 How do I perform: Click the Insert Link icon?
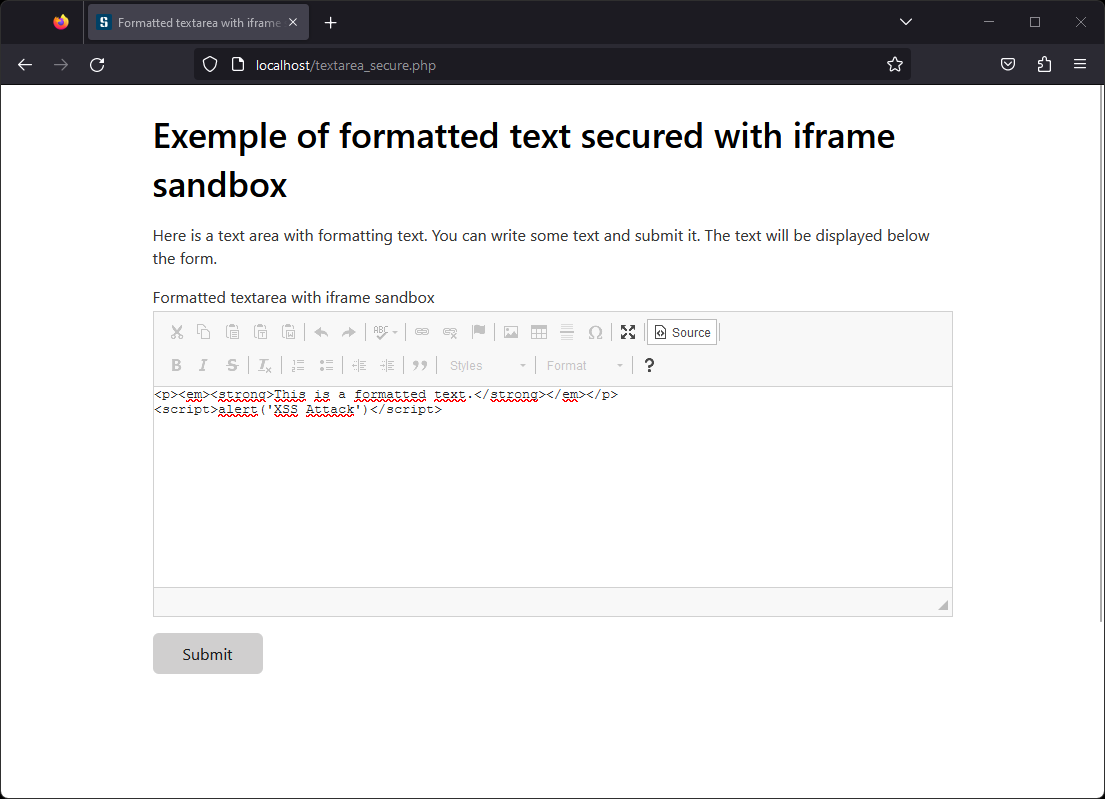422,332
